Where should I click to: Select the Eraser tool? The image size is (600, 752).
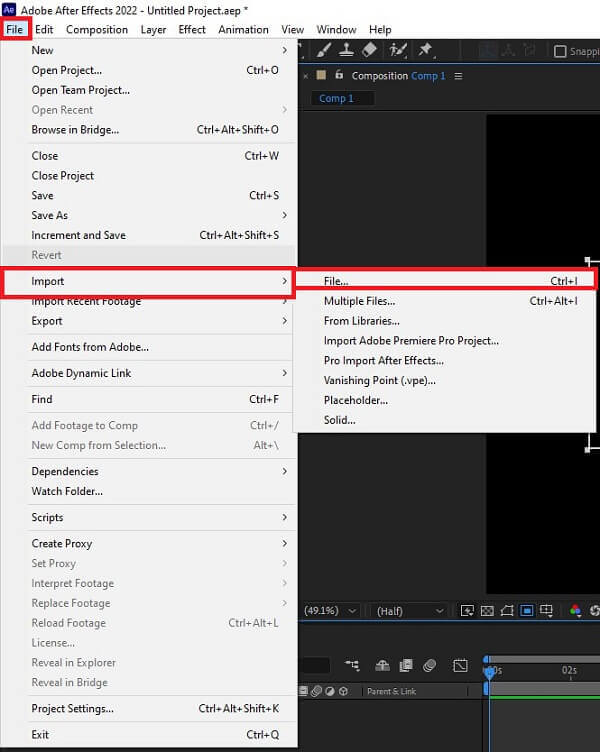click(369, 49)
